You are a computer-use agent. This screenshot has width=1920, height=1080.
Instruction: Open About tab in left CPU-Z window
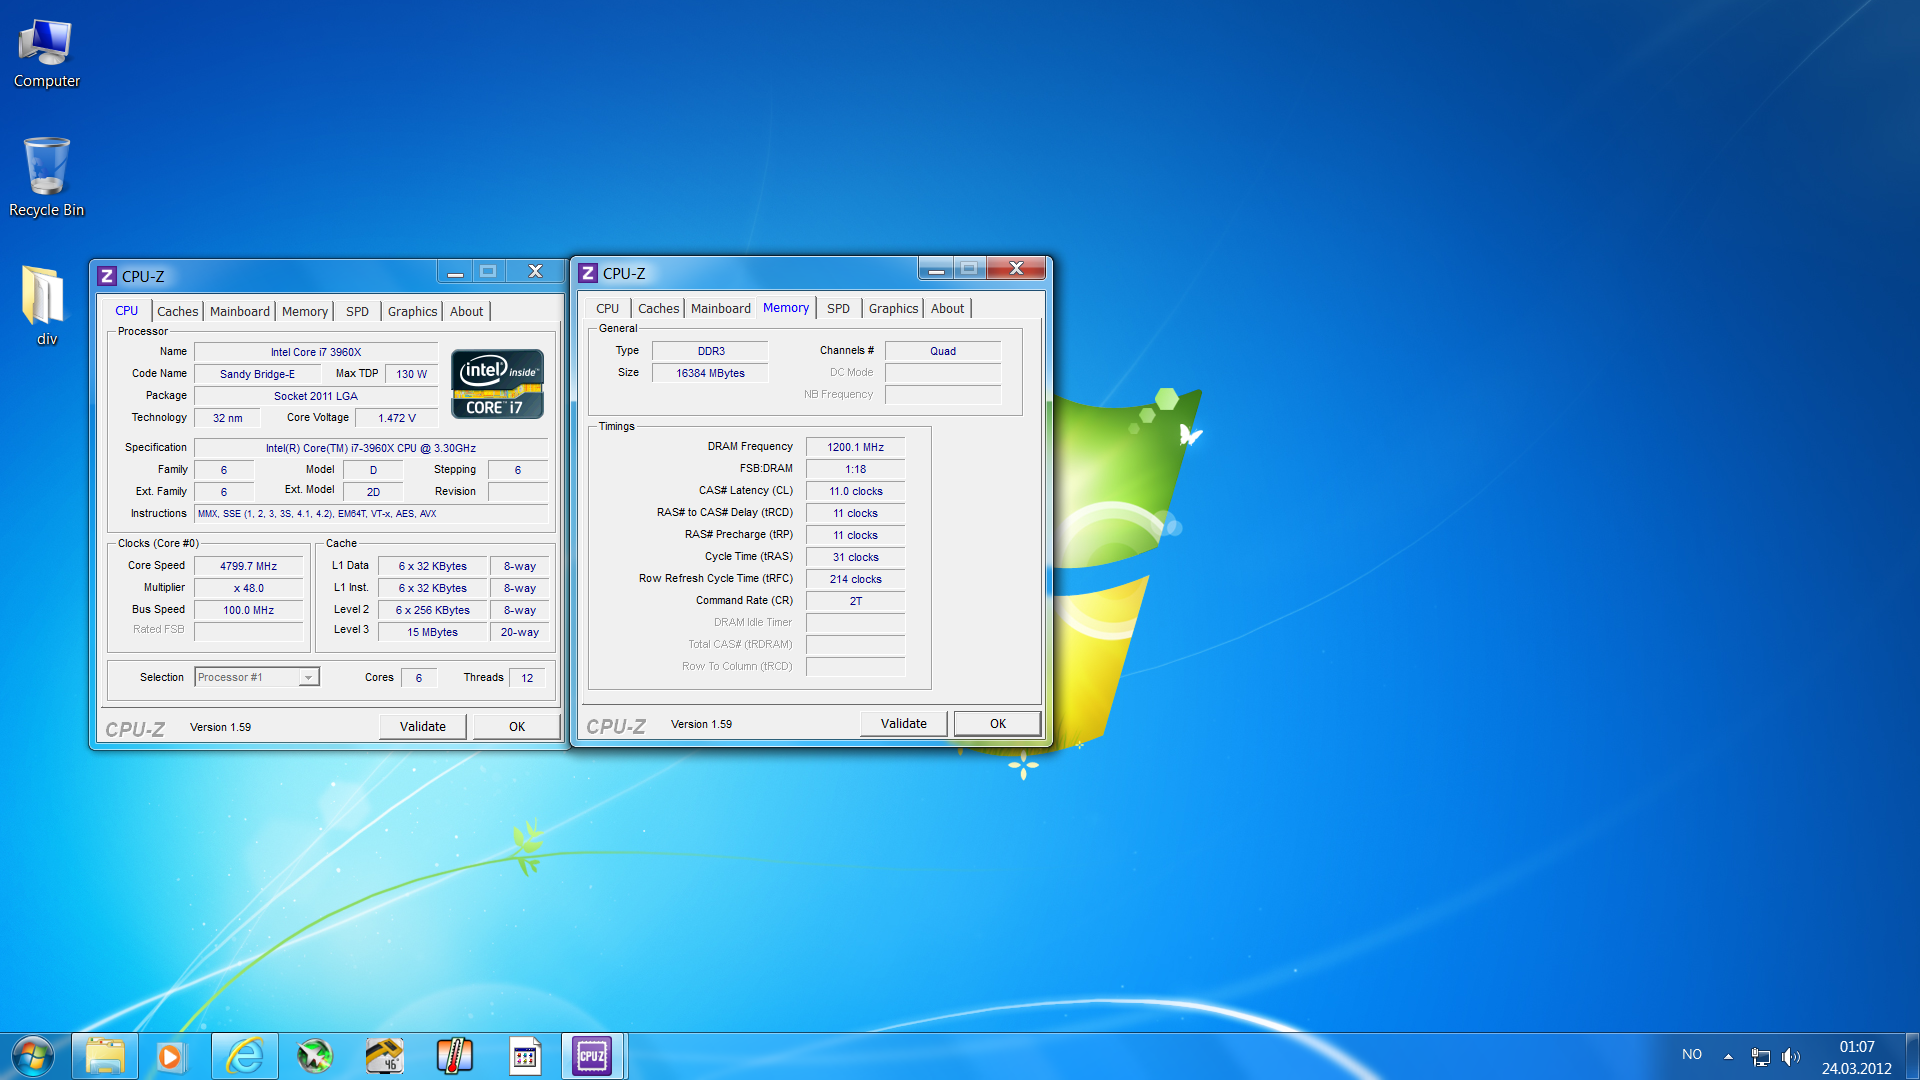coord(466,311)
